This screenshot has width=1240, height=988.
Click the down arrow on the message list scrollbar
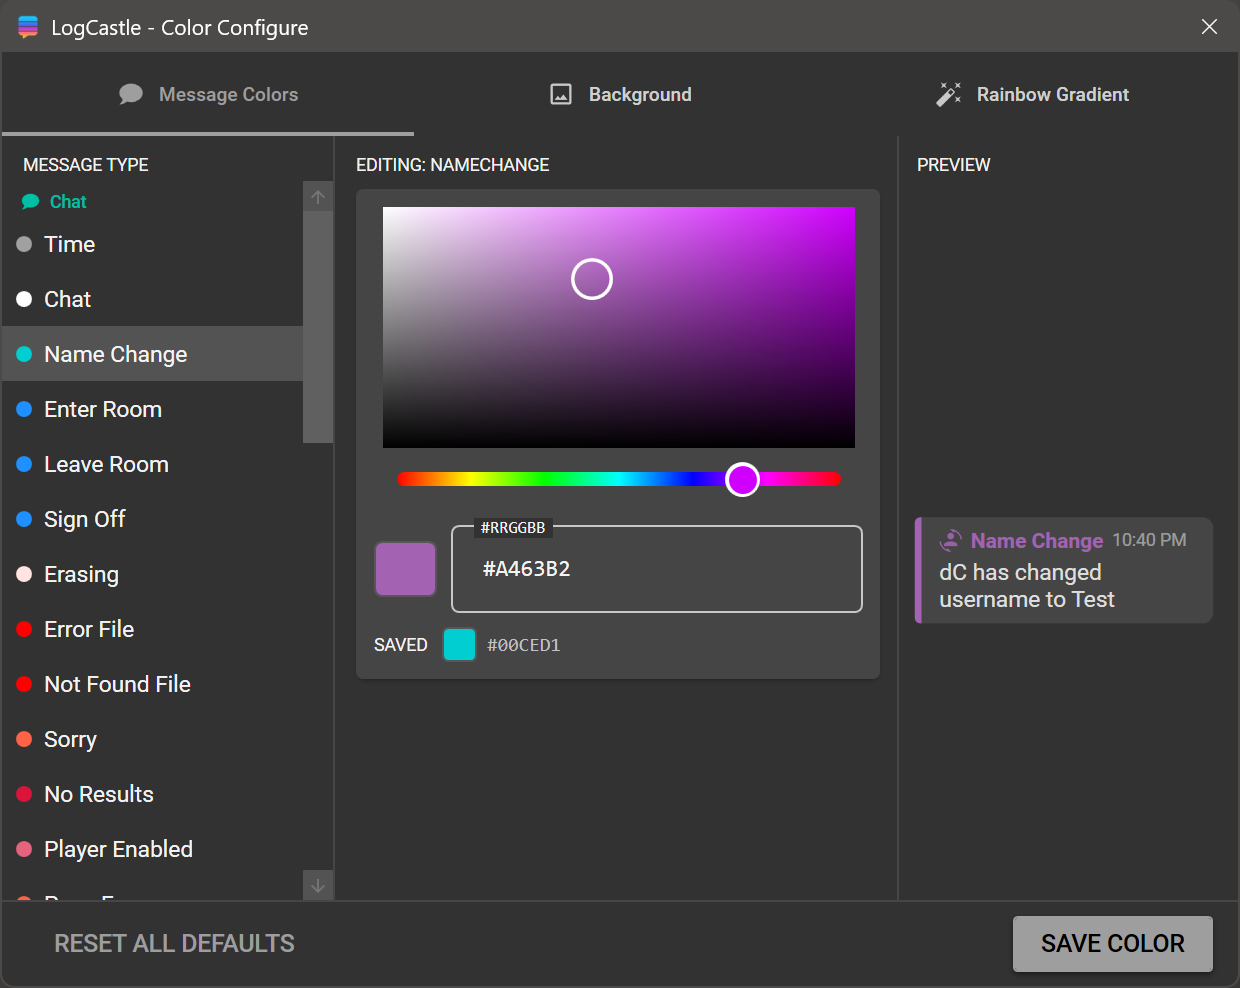317,886
